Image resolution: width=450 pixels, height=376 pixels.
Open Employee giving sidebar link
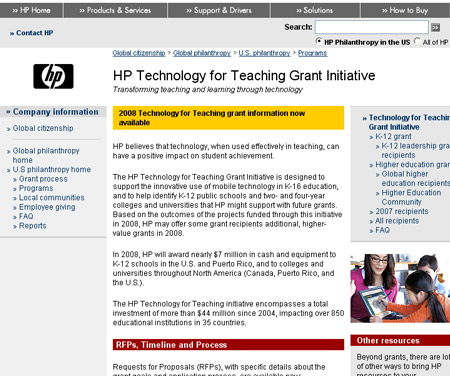(x=47, y=207)
